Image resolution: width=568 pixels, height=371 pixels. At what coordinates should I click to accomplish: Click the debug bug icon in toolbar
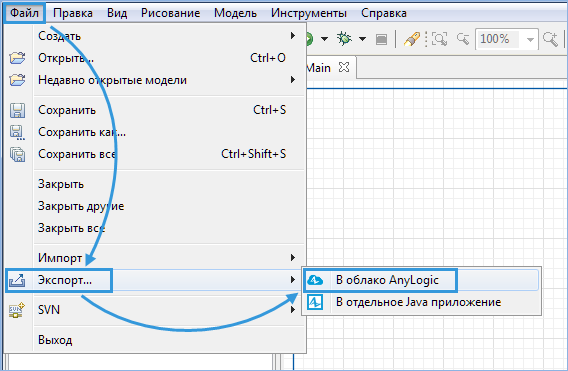(344, 38)
